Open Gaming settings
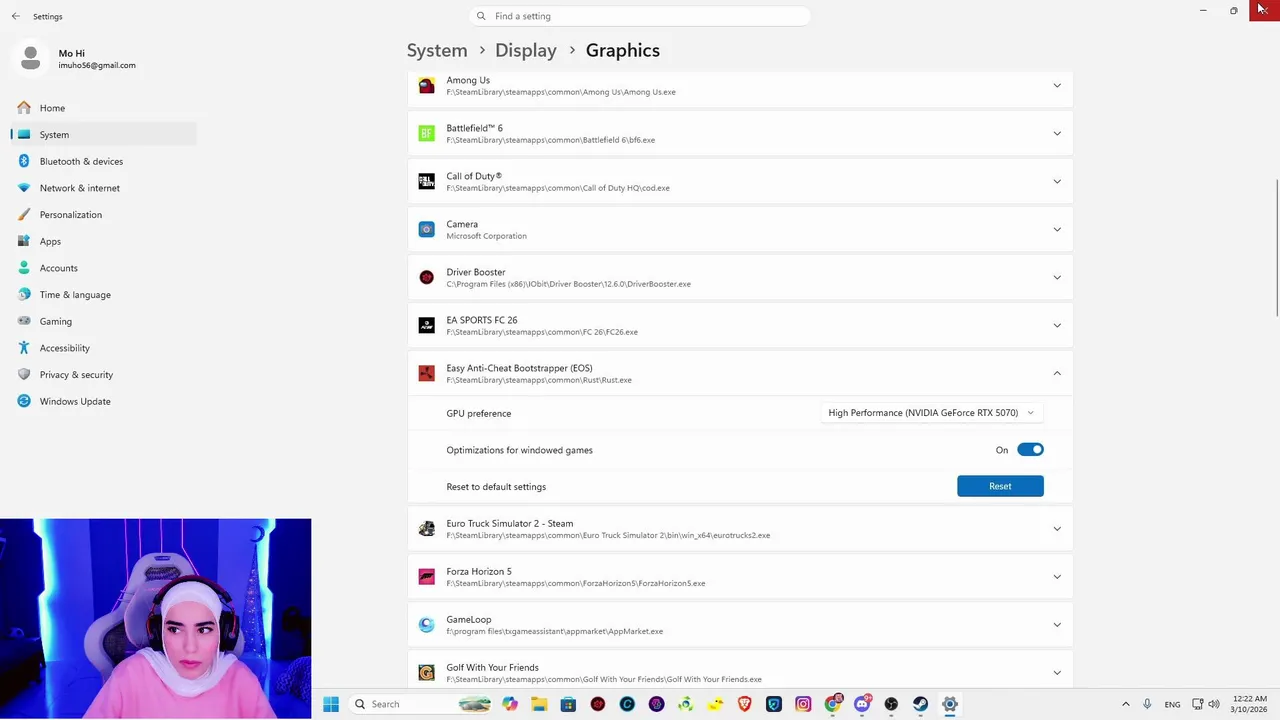 (x=104, y=321)
